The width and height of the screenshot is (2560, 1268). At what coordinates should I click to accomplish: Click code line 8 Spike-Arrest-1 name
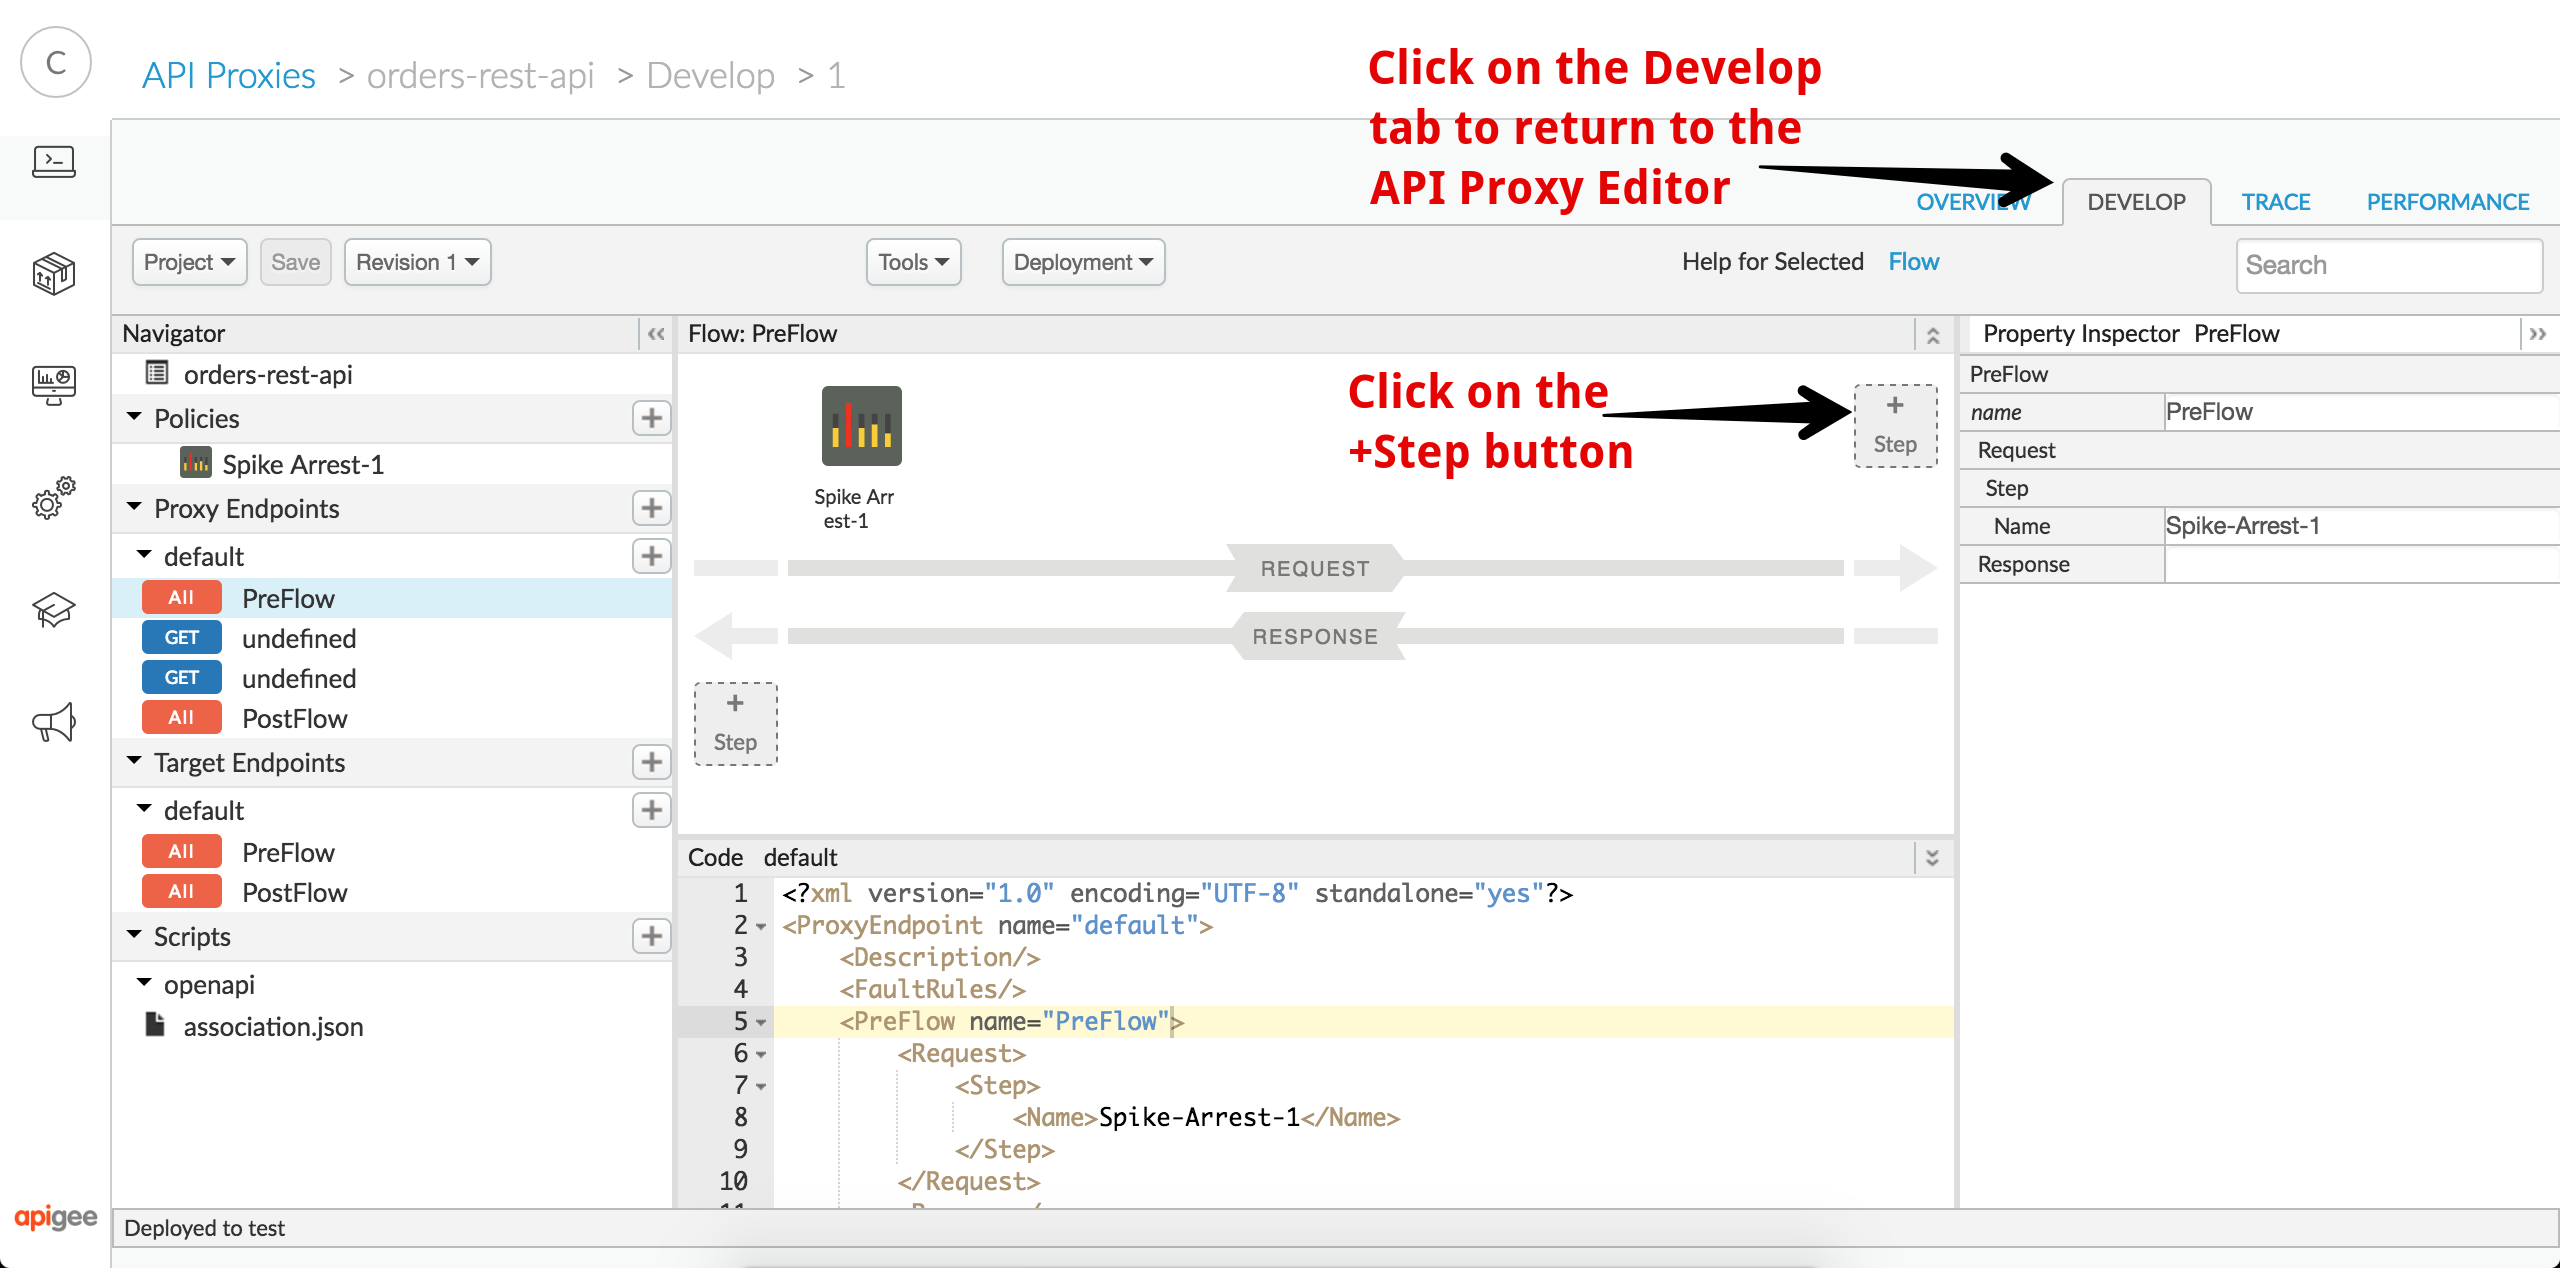(x=1199, y=1117)
